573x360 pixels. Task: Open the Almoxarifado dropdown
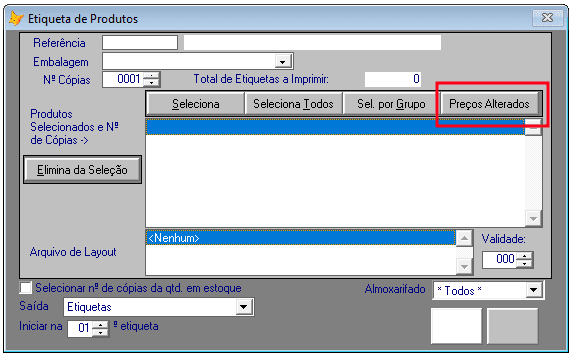click(534, 290)
